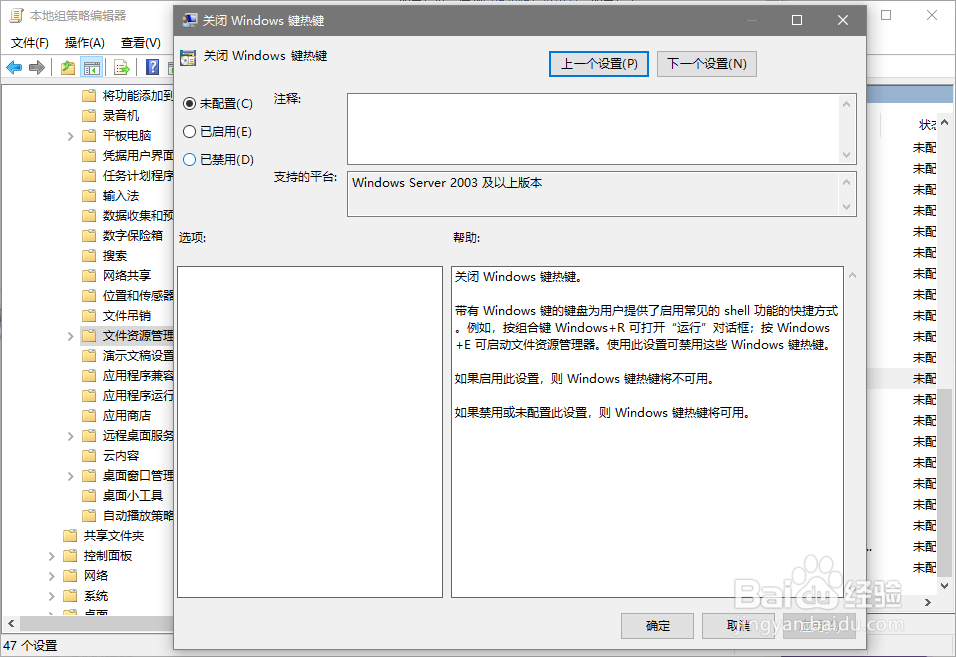This screenshot has height=657, width=956.
Task: Click the Export list toolbar icon
Action: pos(122,68)
